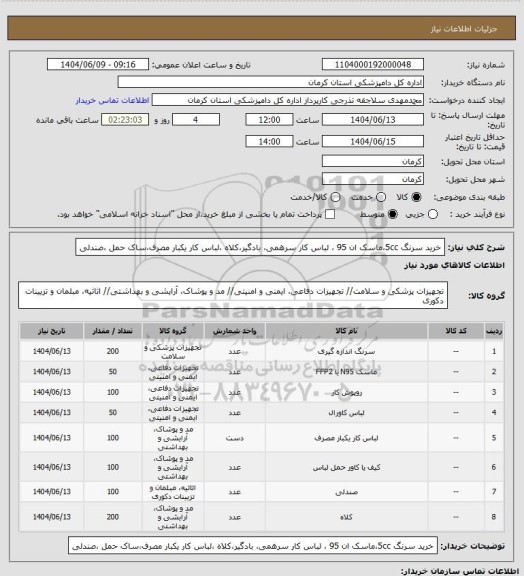Click the delivery province field کرمان
This screenshot has width=524, height=576.
[x=373, y=161]
